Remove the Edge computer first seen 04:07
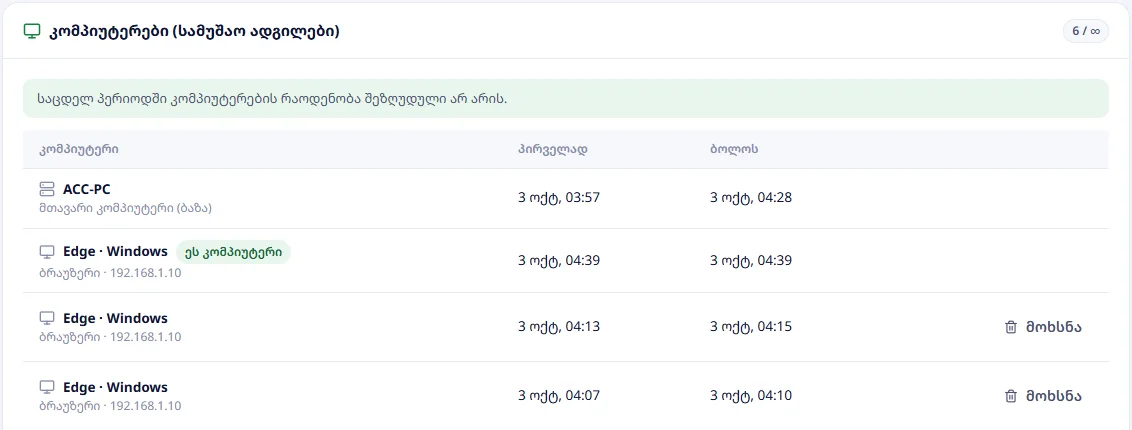The image size is (1132, 430). pos(1043,396)
